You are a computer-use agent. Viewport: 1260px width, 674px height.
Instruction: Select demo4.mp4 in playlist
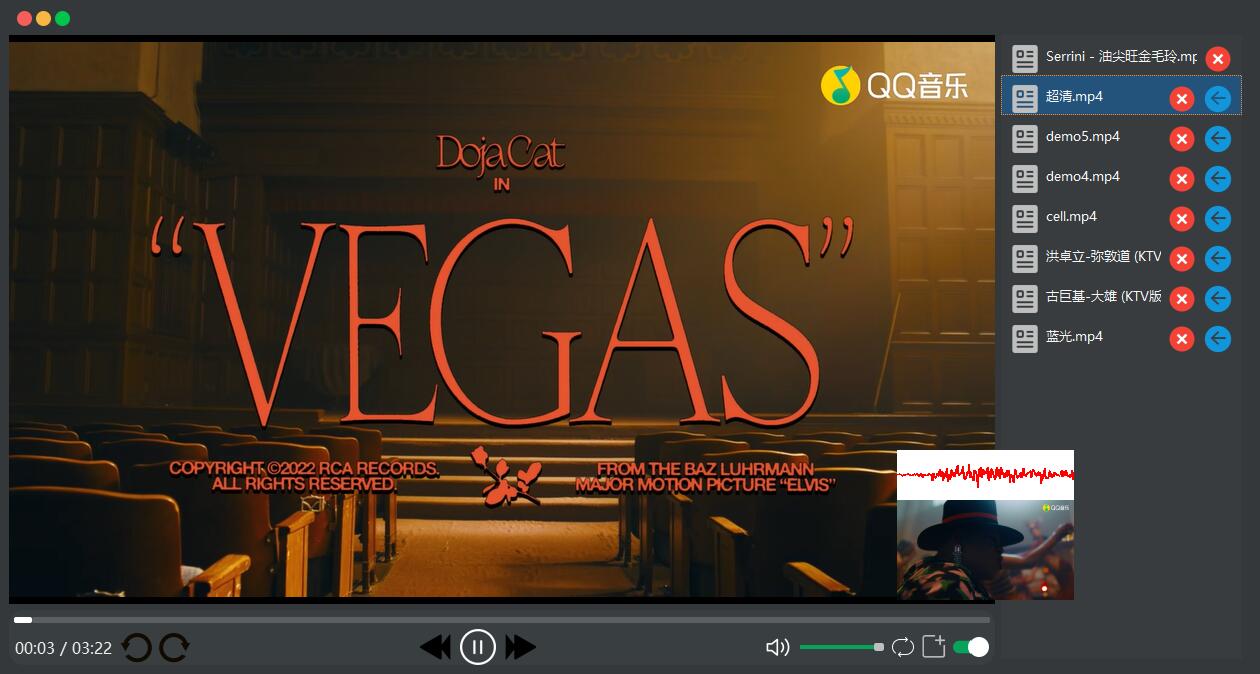[x=1121, y=176]
